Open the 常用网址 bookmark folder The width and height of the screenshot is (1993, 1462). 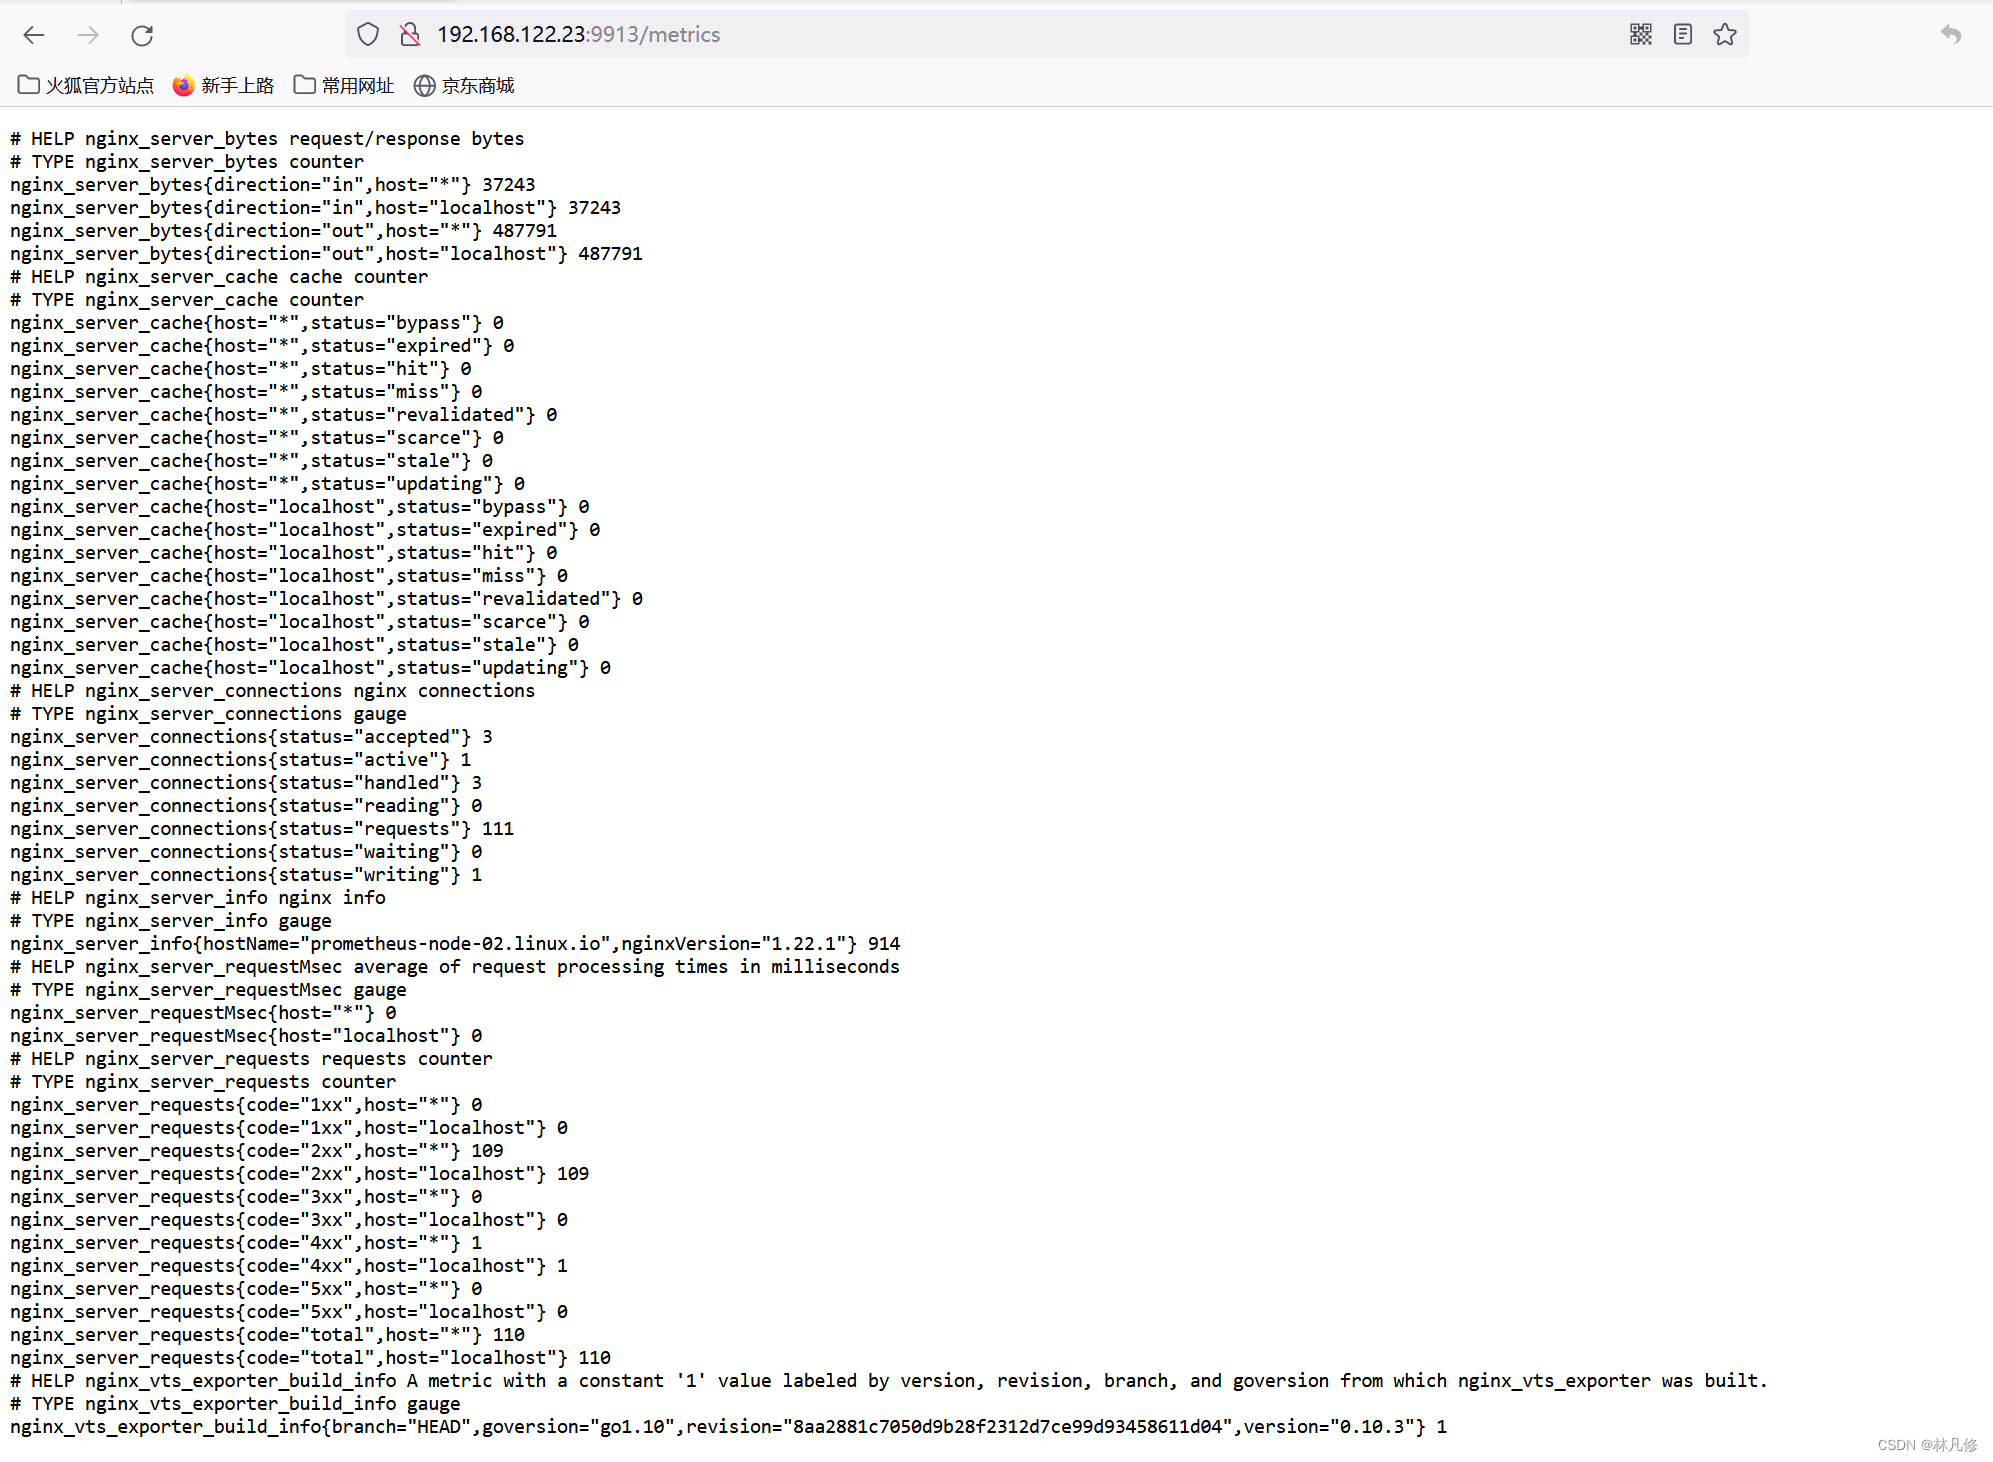(344, 86)
